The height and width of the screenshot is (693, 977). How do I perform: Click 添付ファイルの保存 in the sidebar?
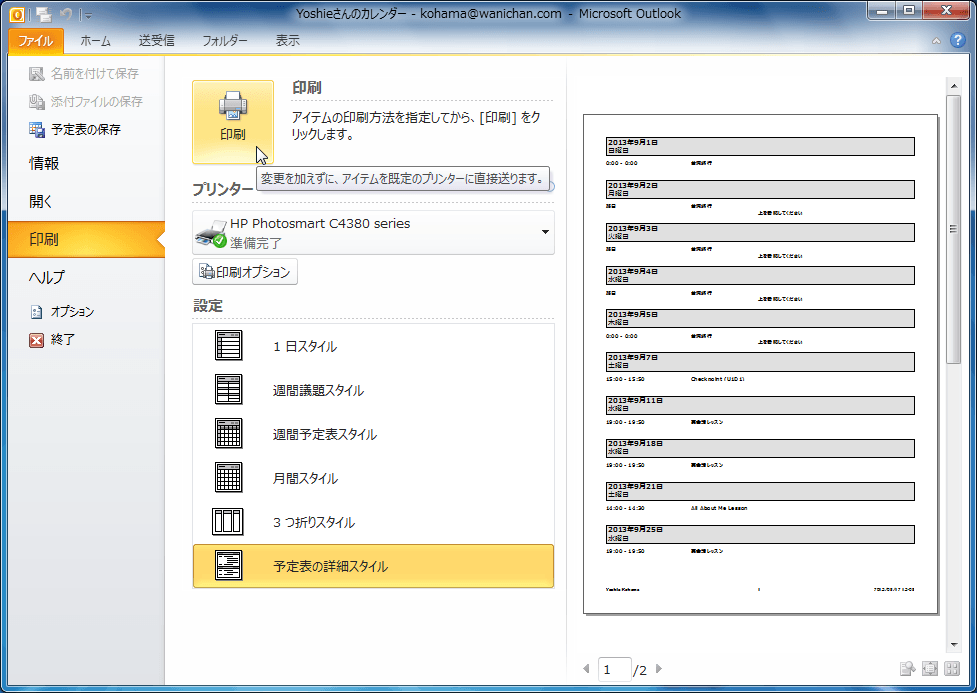point(85,102)
